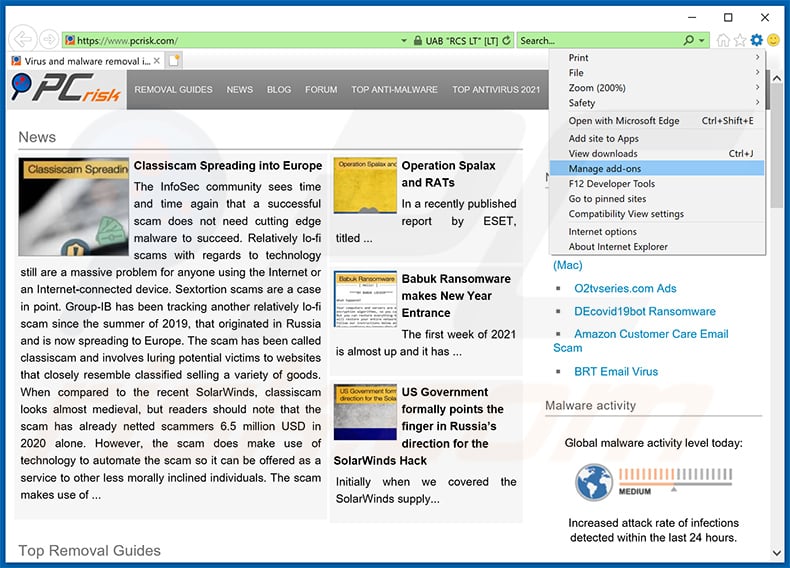
Task: Open Favorites star icon
Action: click(740, 40)
